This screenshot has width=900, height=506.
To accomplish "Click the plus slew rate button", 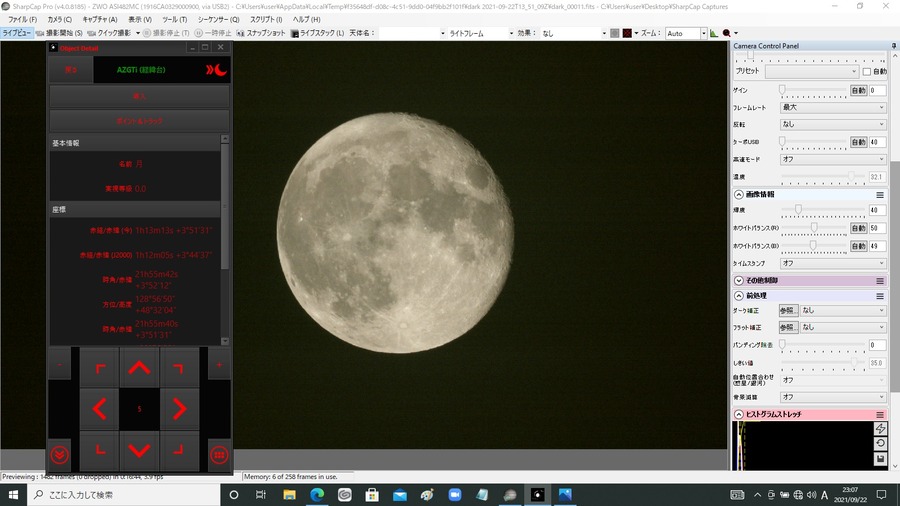I will pos(219,364).
